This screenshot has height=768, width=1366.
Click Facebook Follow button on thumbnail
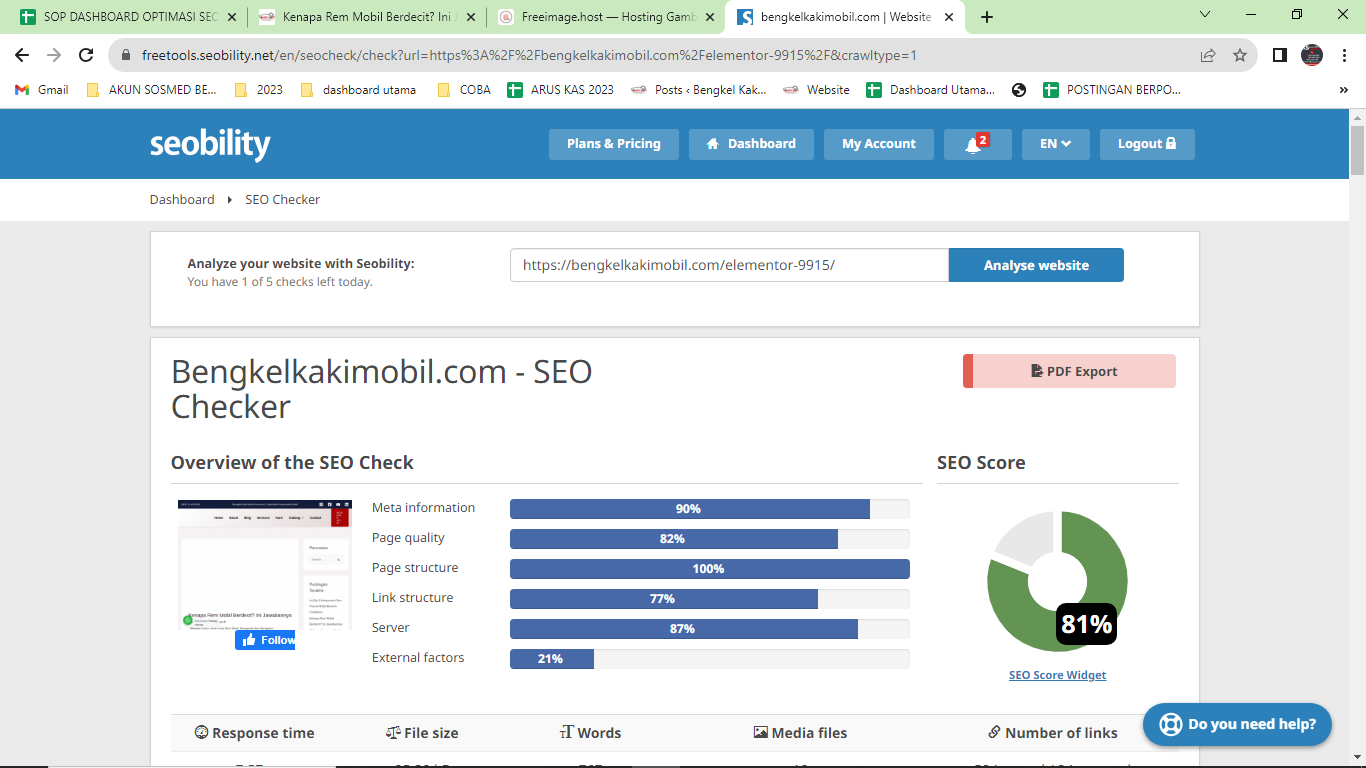pos(265,640)
